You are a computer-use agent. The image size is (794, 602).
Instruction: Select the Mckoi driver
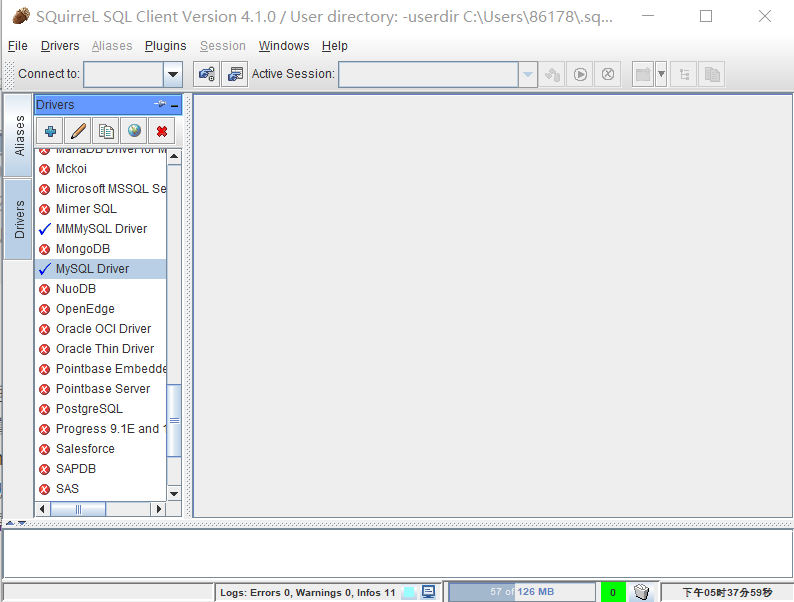tap(101, 169)
